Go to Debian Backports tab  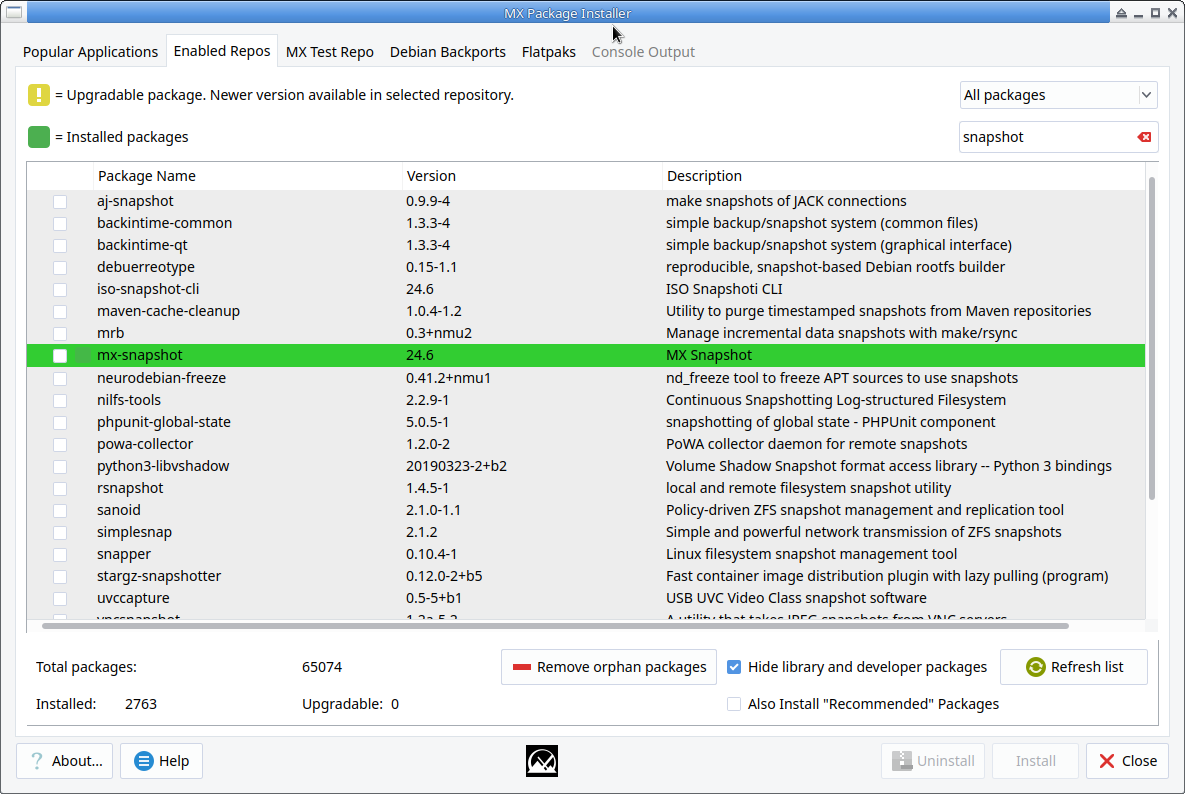click(x=447, y=52)
